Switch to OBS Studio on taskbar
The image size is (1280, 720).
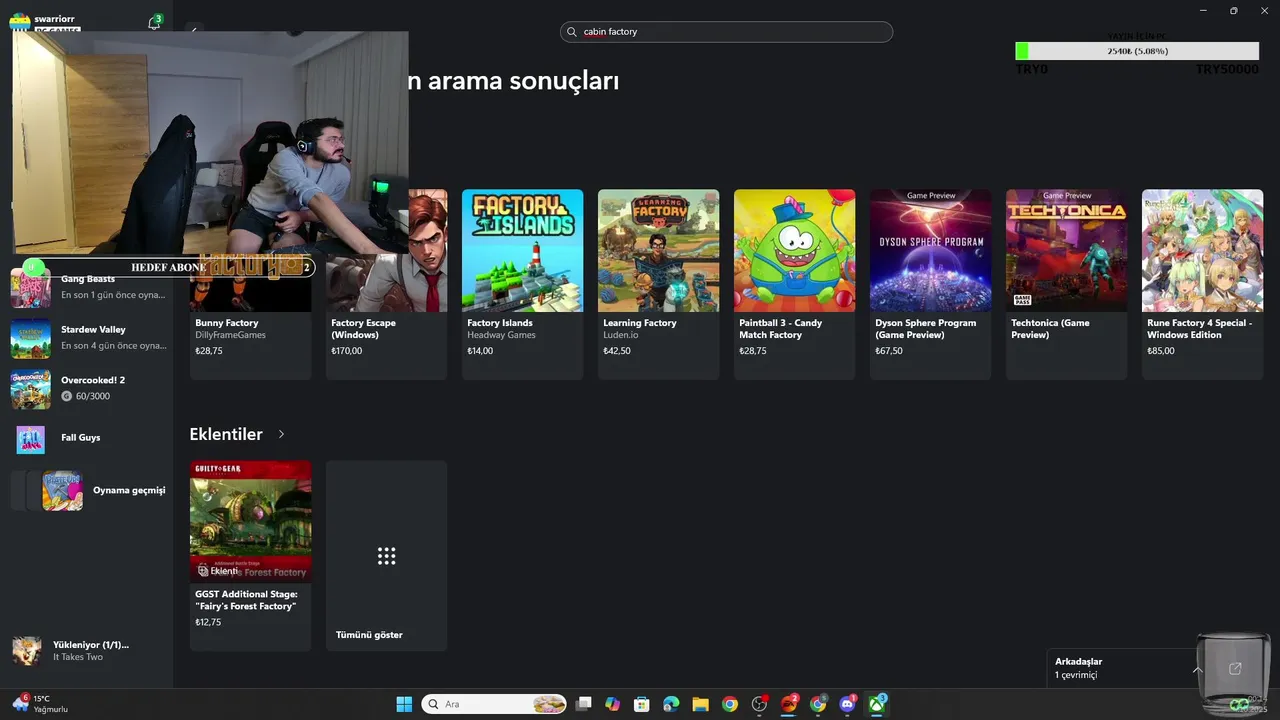759,704
